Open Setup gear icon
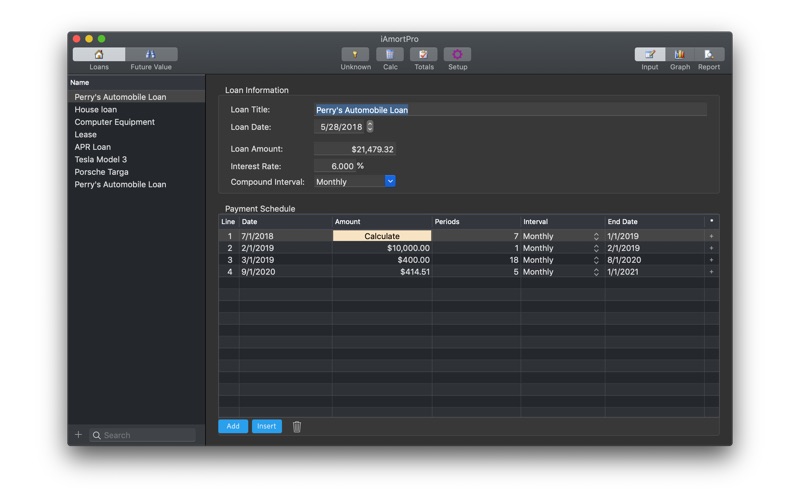Image resolution: width=800 pixels, height=500 pixels. tap(457, 54)
